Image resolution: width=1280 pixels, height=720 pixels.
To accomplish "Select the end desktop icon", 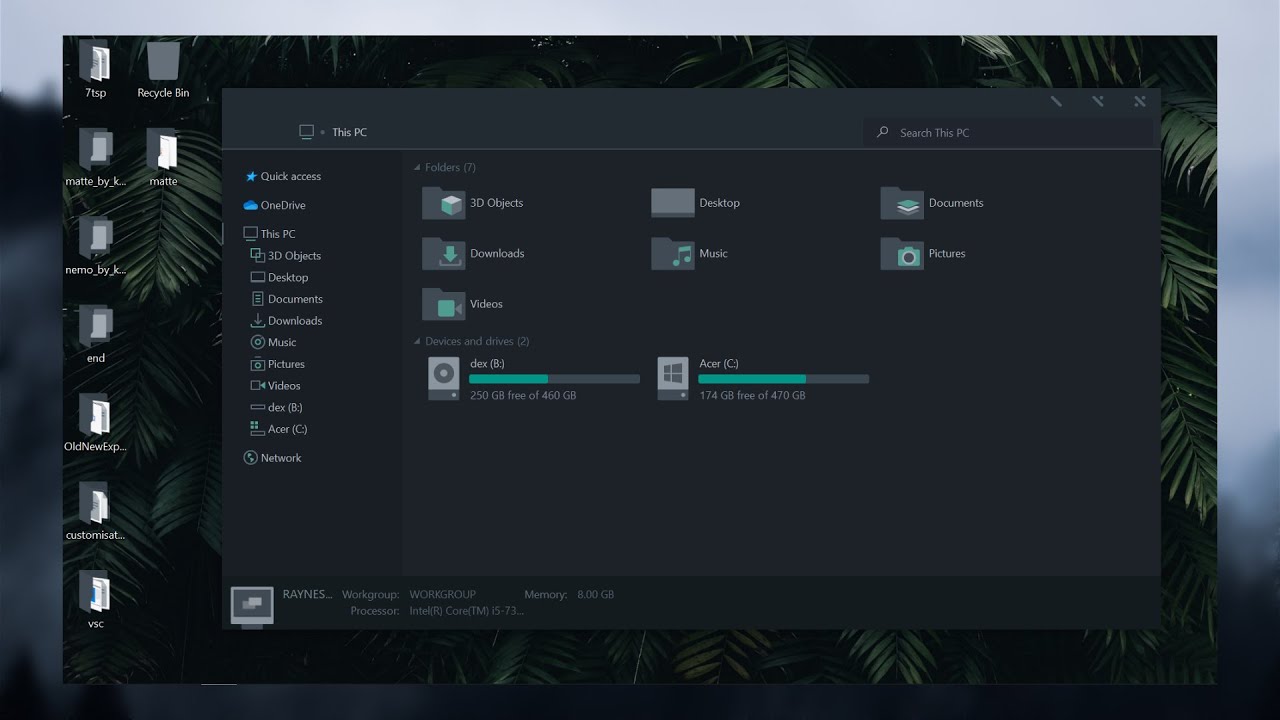I will click(96, 326).
